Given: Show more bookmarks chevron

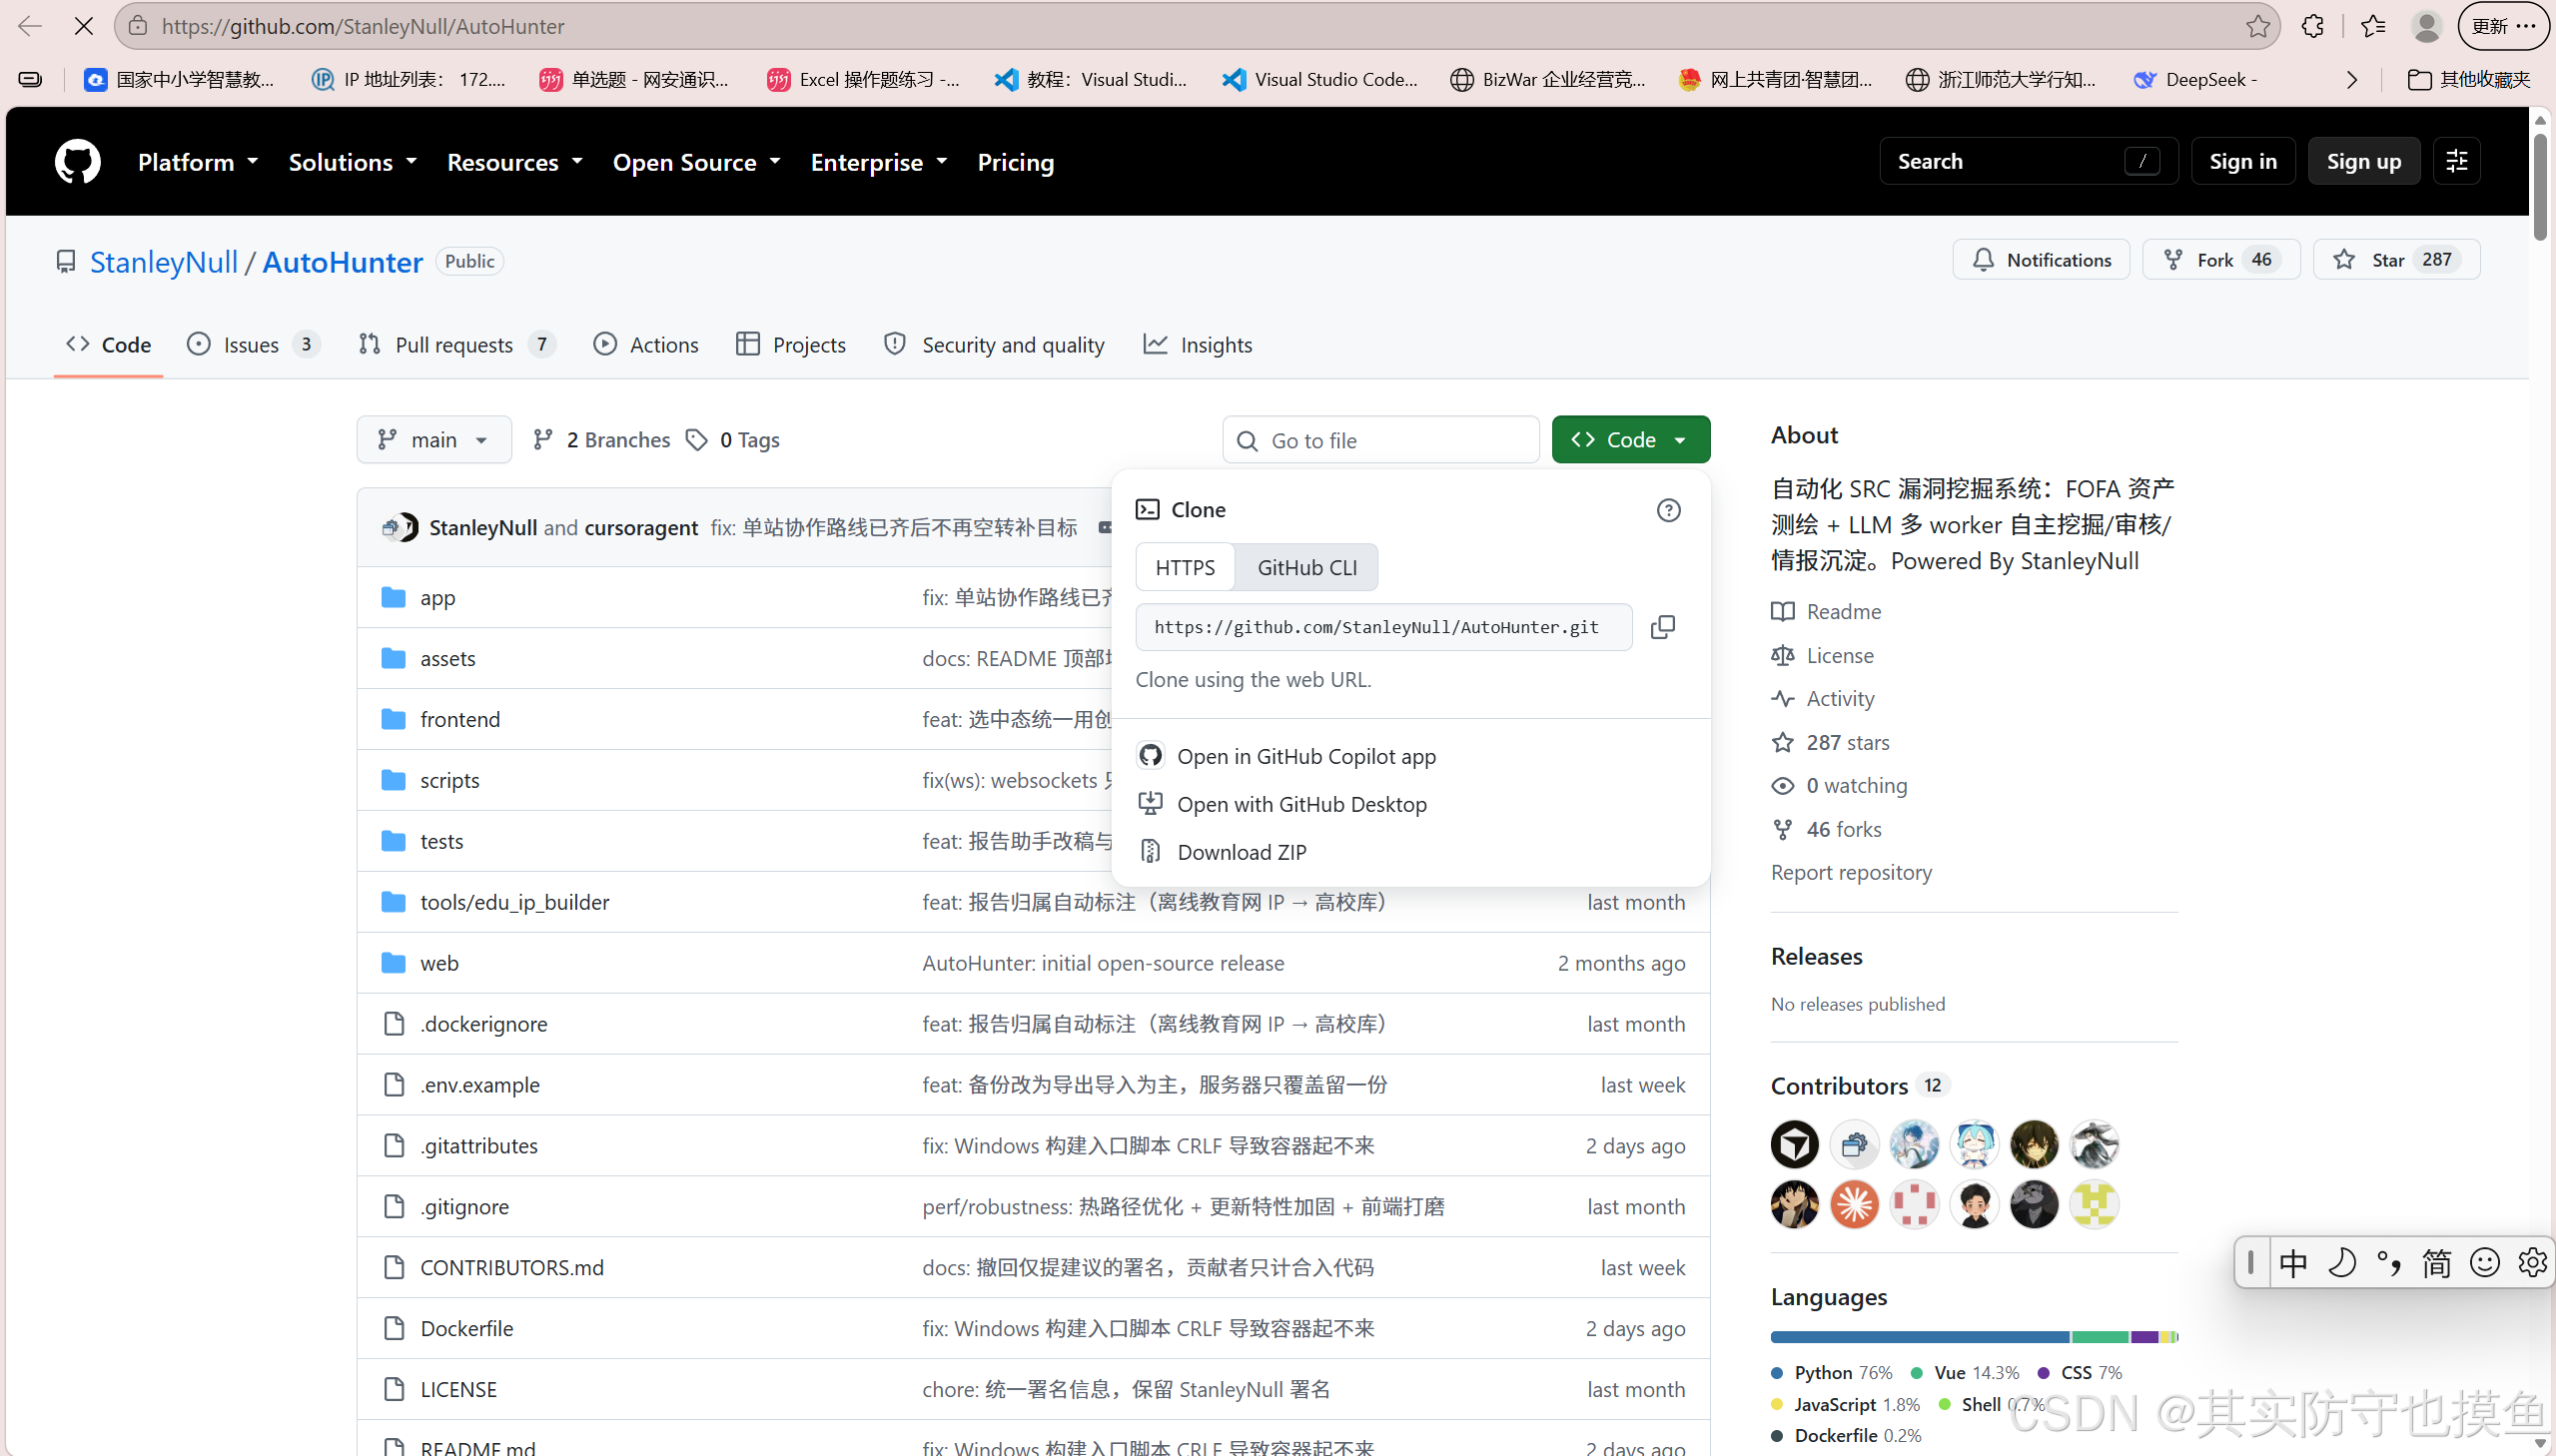Looking at the screenshot, I should coord(2351,80).
